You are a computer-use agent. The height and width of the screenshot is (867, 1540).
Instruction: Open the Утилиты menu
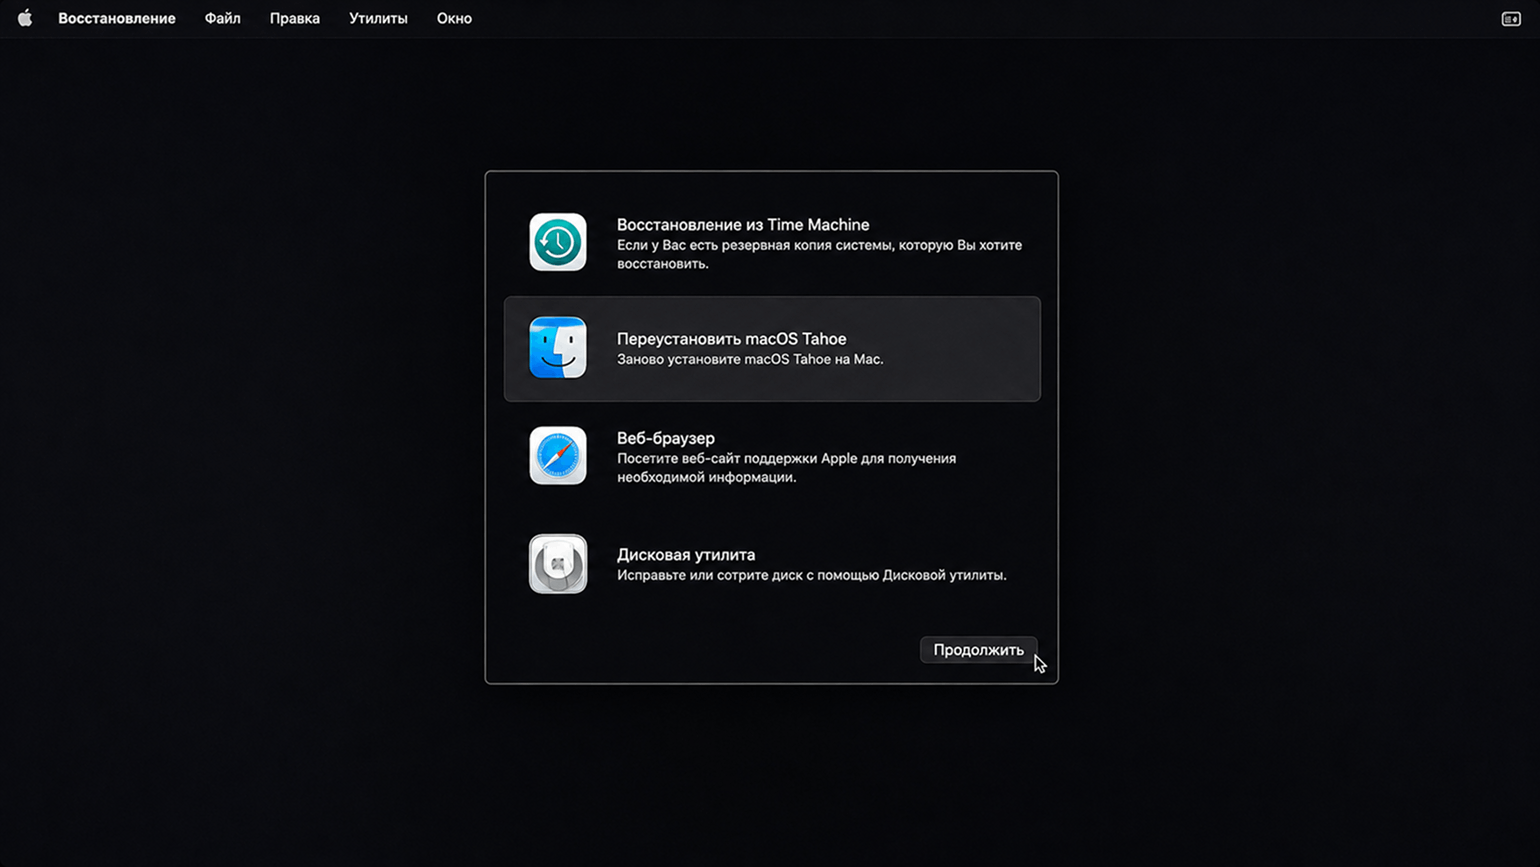(378, 18)
